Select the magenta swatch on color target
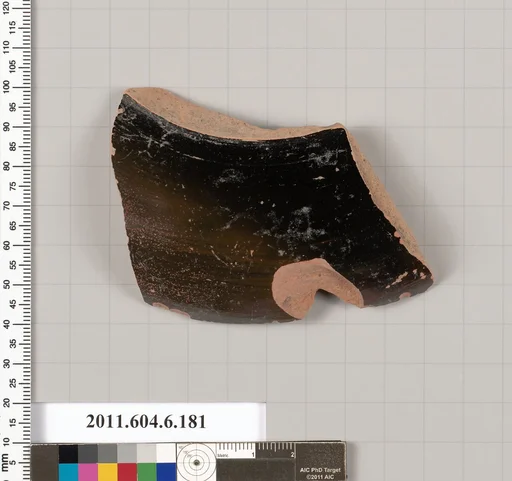512x481 pixels. click(88, 472)
